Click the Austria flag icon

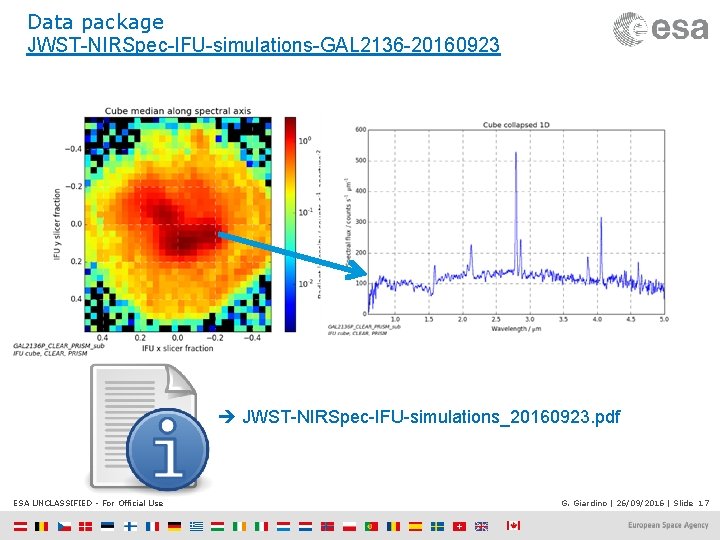21,526
